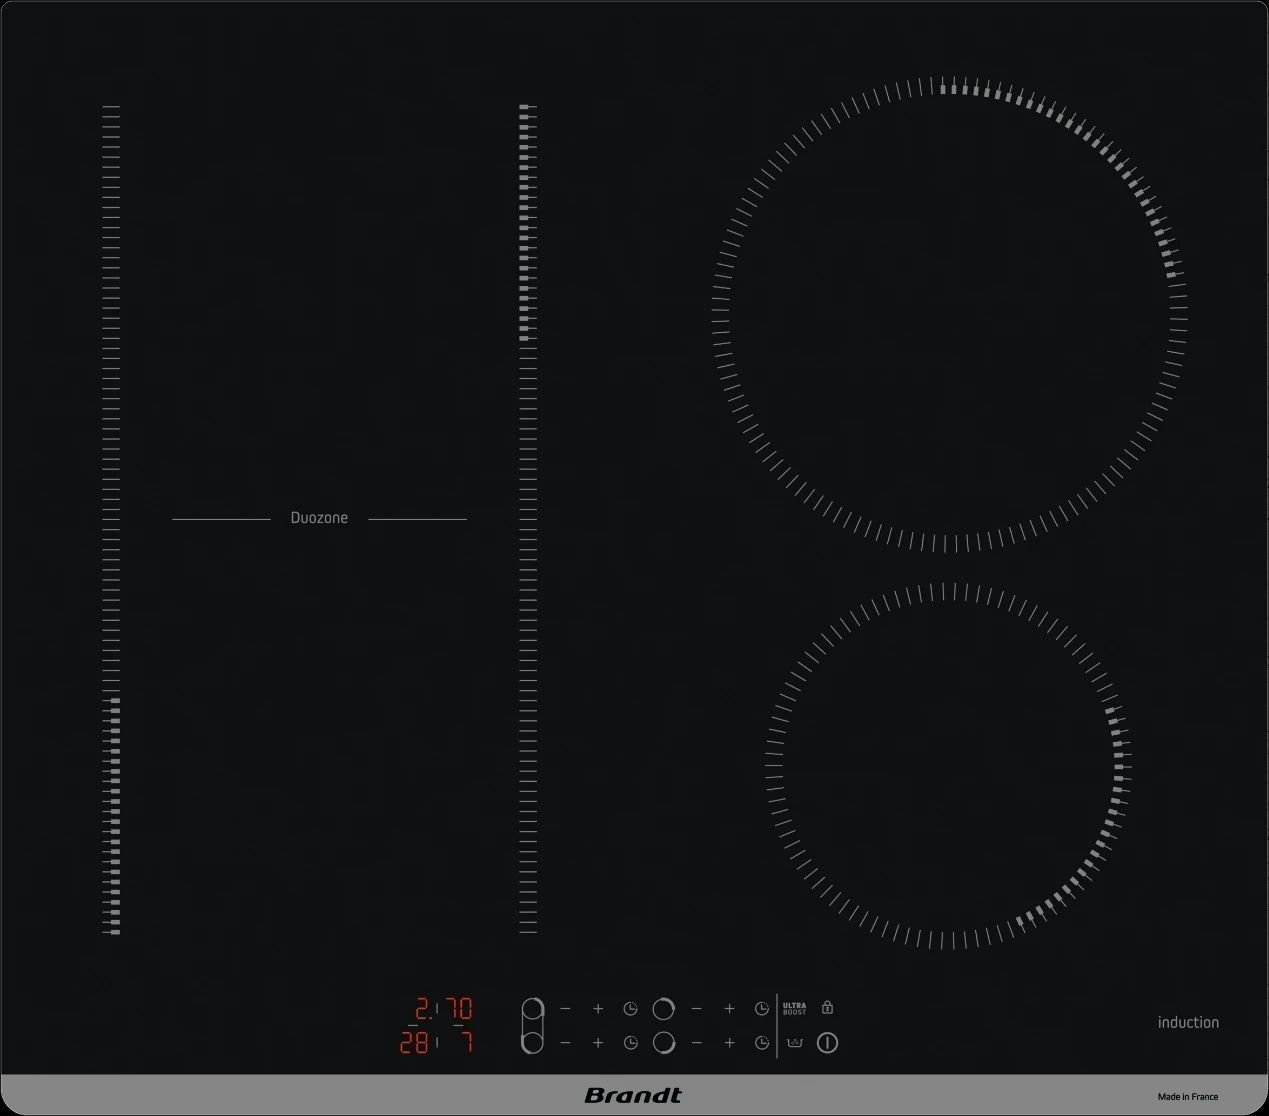Image resolution: width=1269 pixels, height=1116 pixels.
Task: Set timer for upper Duozone zone
Action: pyautogui.click(x=630, y=1009)
